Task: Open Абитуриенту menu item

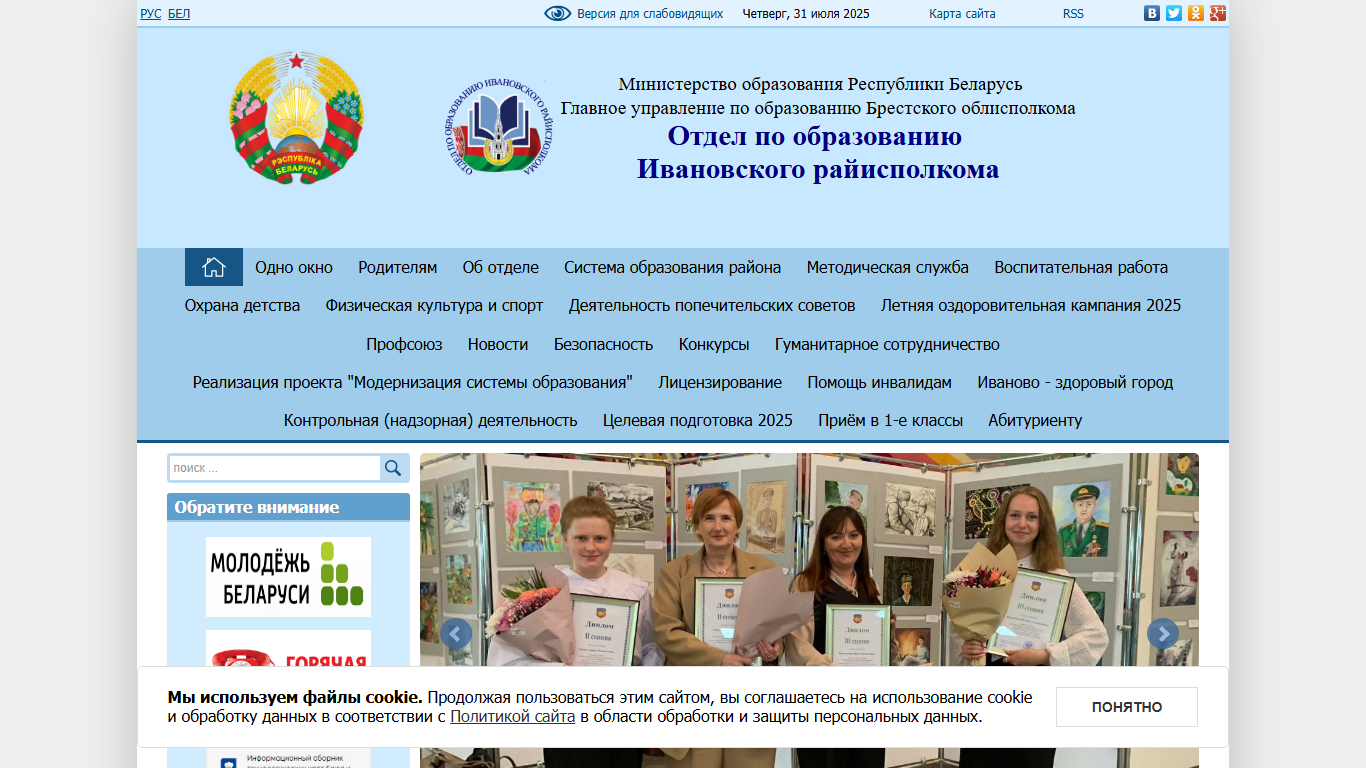Action: (1035, 420)
